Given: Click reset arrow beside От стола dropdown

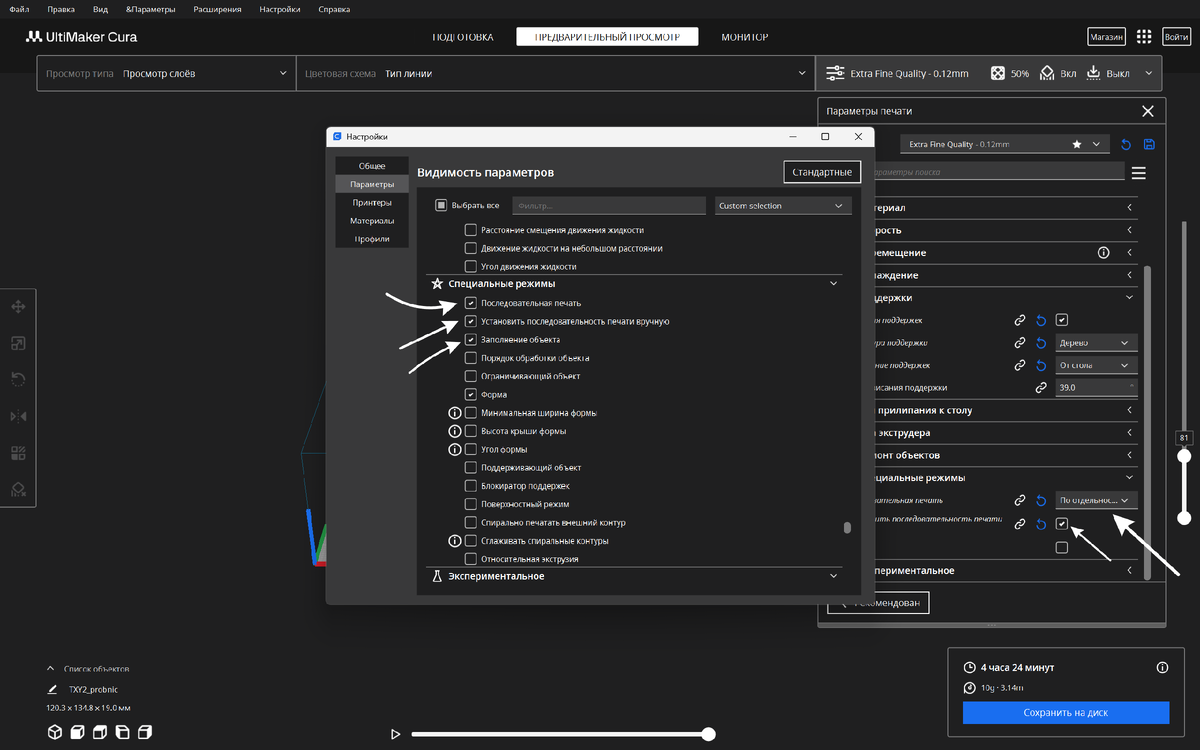Looking at the screenshot, I should (x=1041, y=366).
